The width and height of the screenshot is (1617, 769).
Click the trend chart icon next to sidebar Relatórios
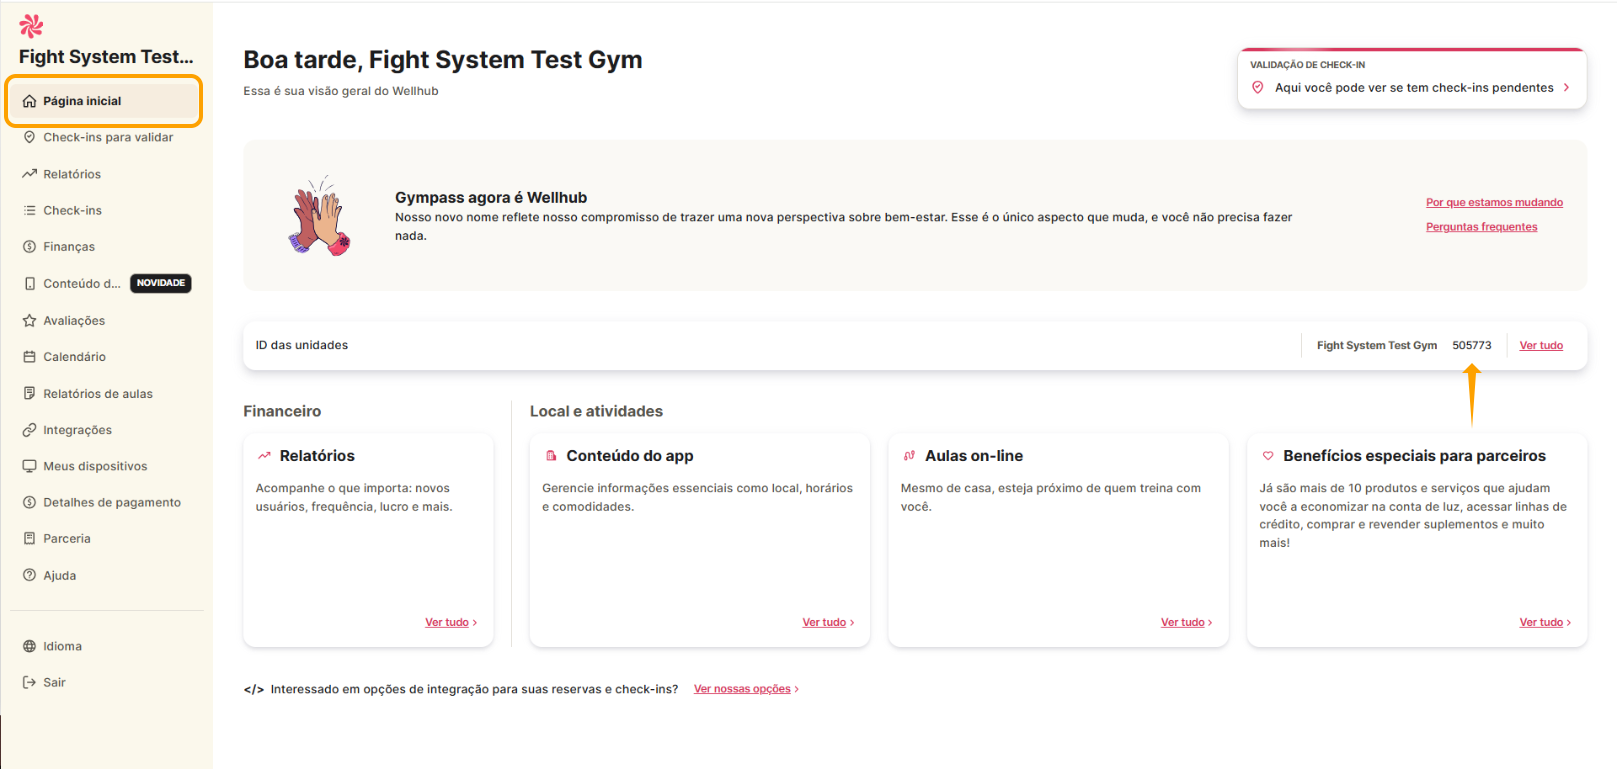(x=29, y=174)
